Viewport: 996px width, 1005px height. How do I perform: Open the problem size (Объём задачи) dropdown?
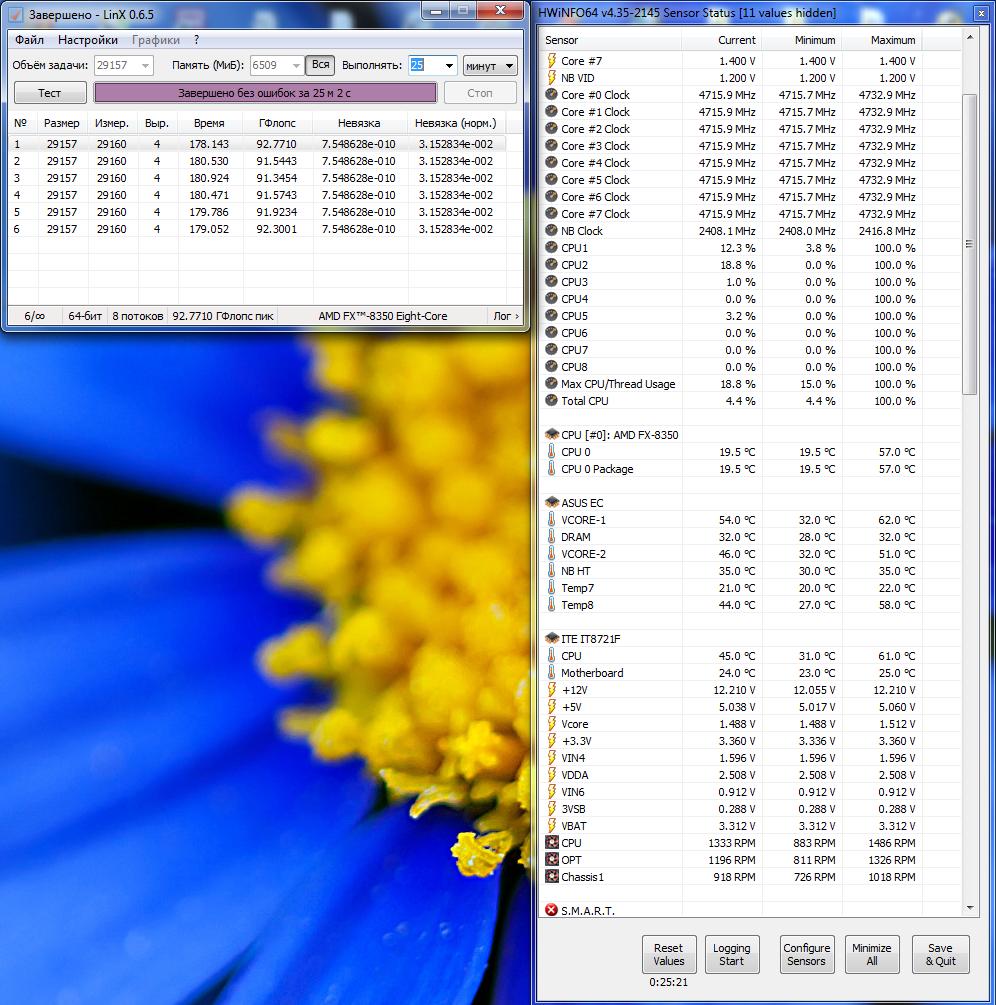(x=145, y=65)
